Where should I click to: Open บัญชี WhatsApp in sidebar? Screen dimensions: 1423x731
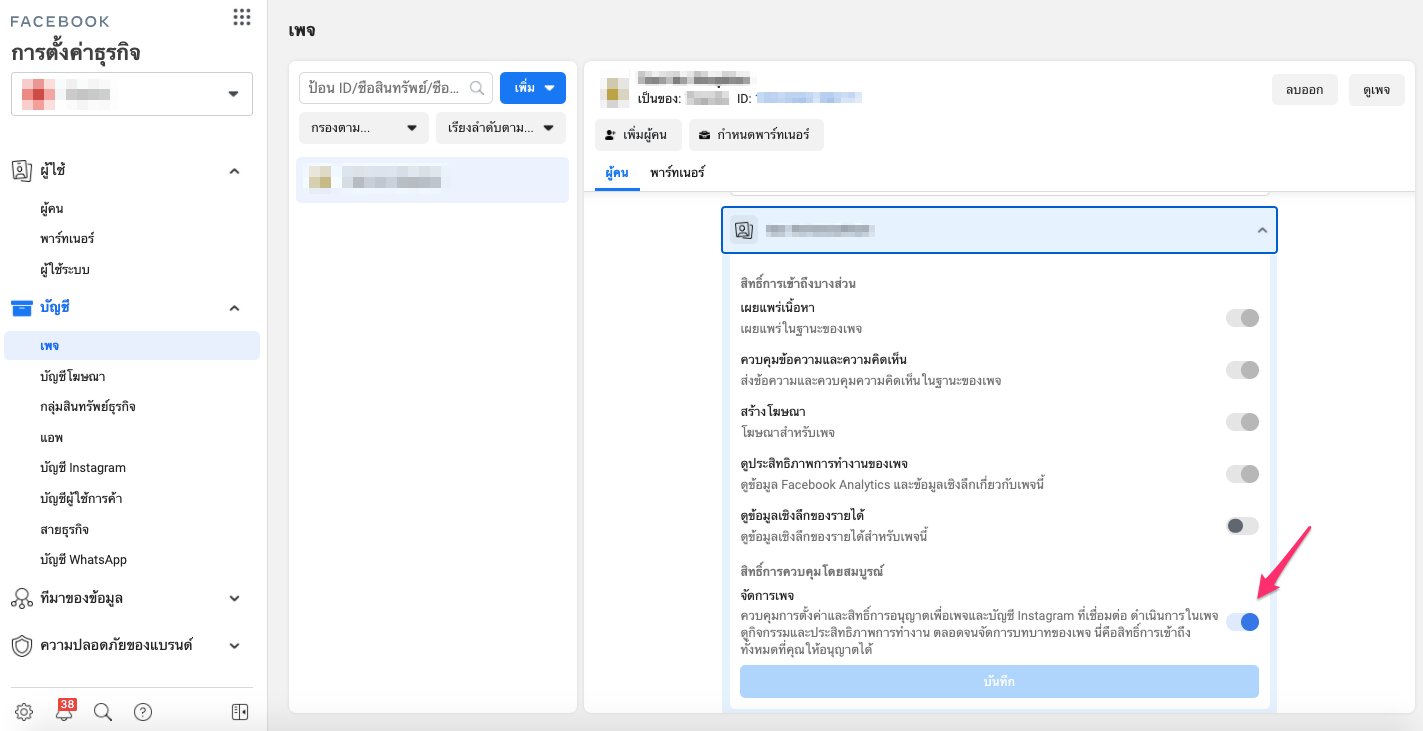tap(83, 560)
